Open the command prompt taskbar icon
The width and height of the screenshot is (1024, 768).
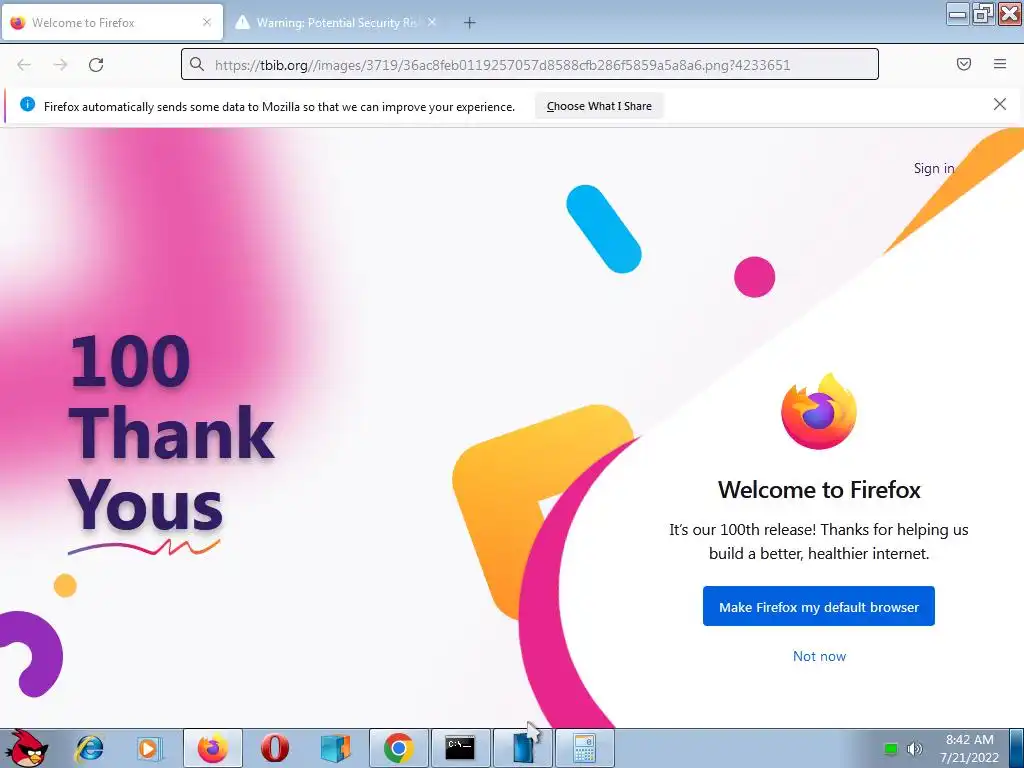coord(460,748)
